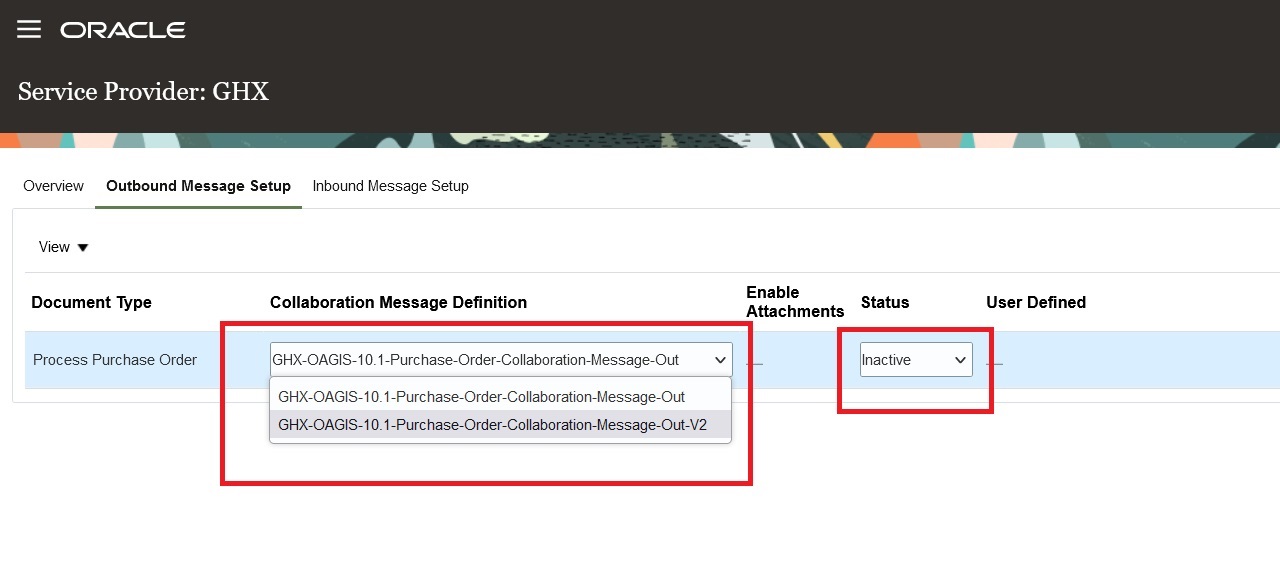Expand the Collaboration Message Definition dropdown
1280x576 pixels.
point(501,360)
